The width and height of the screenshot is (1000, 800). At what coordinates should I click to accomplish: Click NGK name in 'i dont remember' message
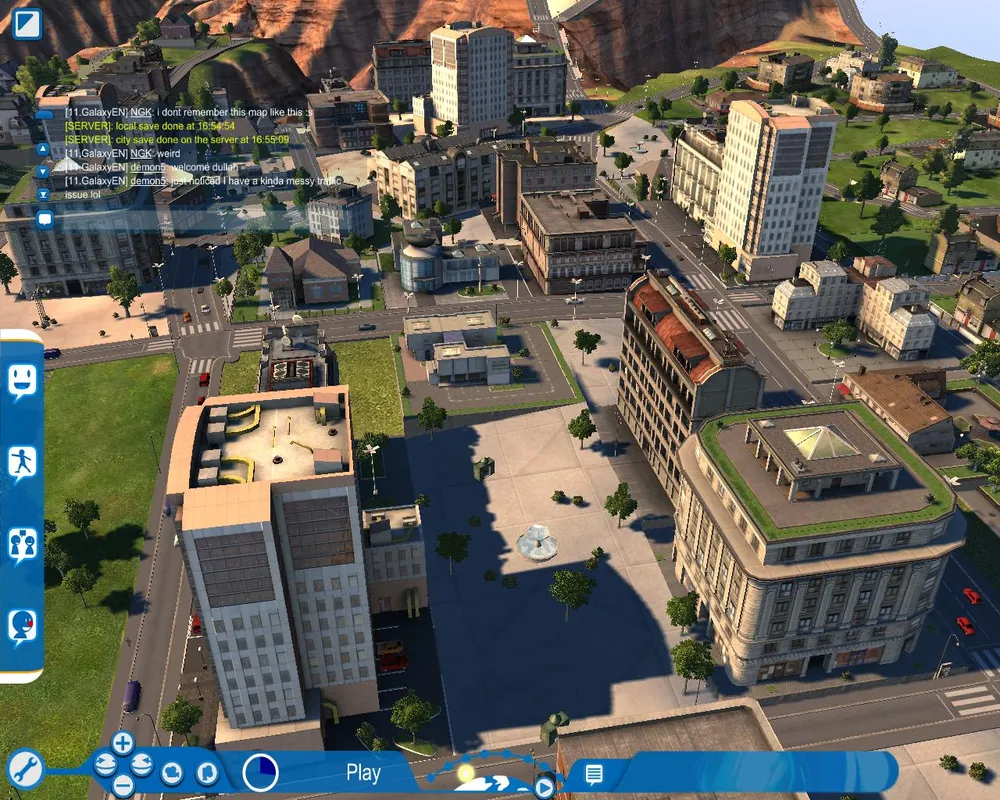(x=142, y=112)
